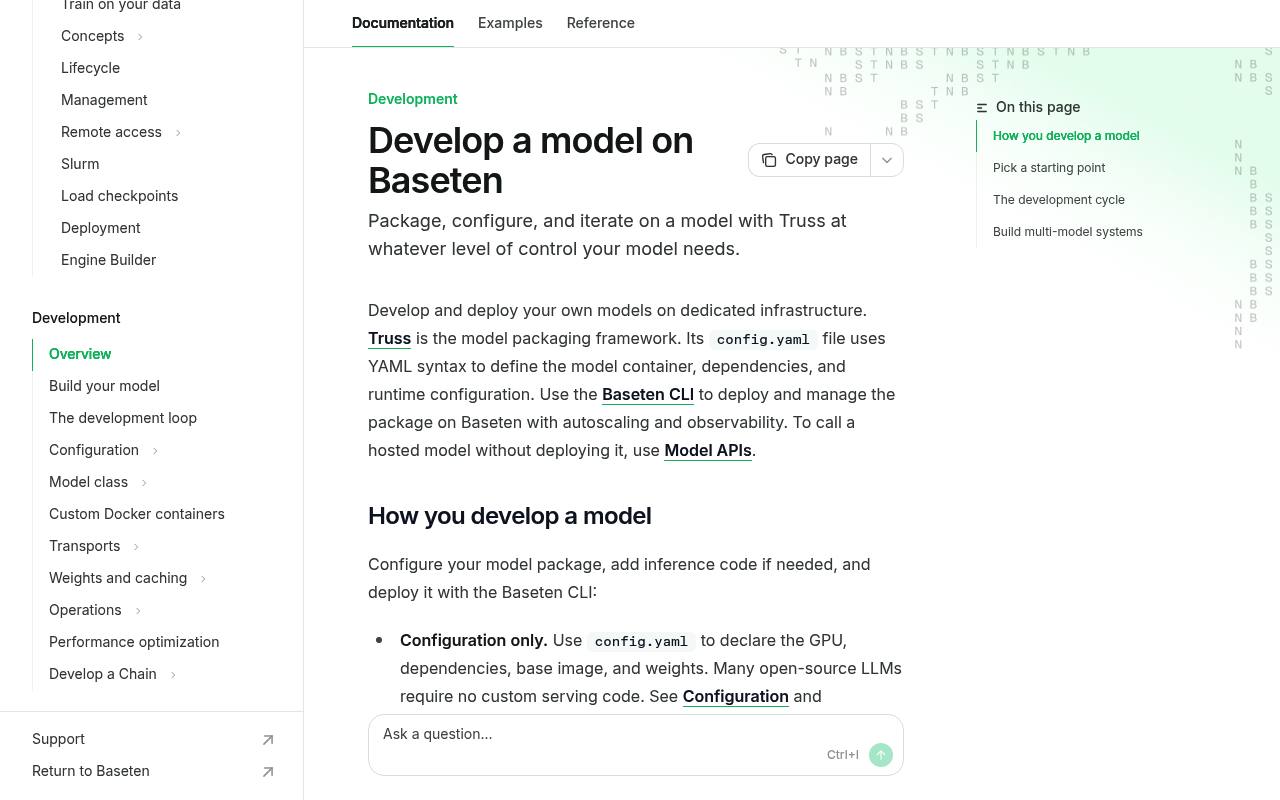Screen dimensions: 1280x800
Task: Expand the Configuration sidebar section
Action: coord(155,451)
